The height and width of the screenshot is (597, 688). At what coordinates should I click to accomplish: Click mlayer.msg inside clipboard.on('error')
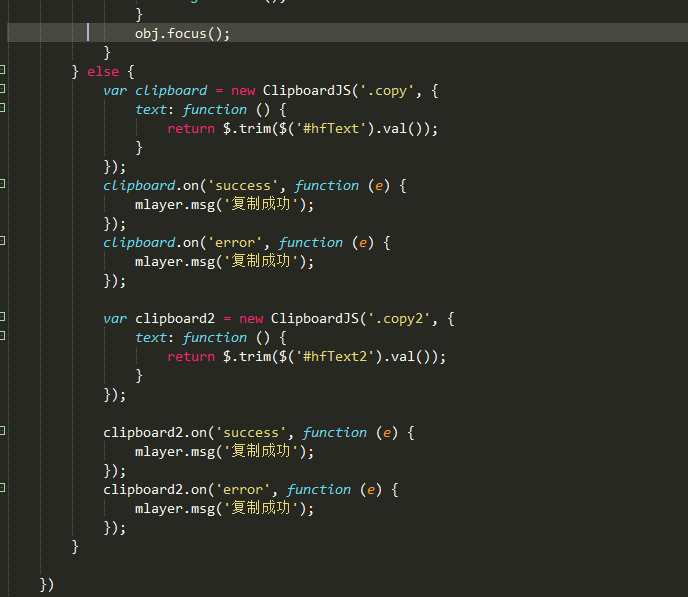tap(175, 262)
